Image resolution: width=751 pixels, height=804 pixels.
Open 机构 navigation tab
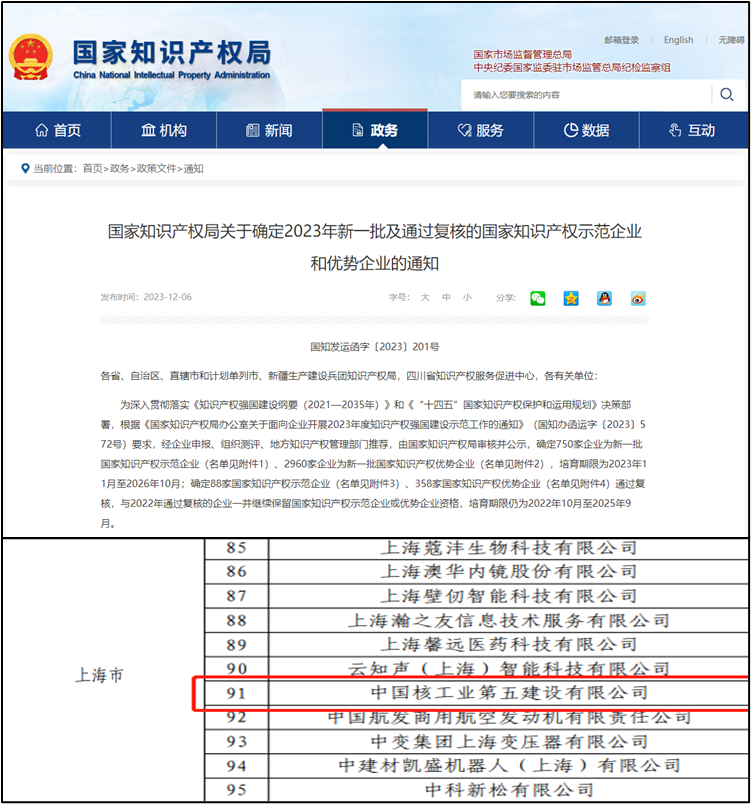coord(164,130)
